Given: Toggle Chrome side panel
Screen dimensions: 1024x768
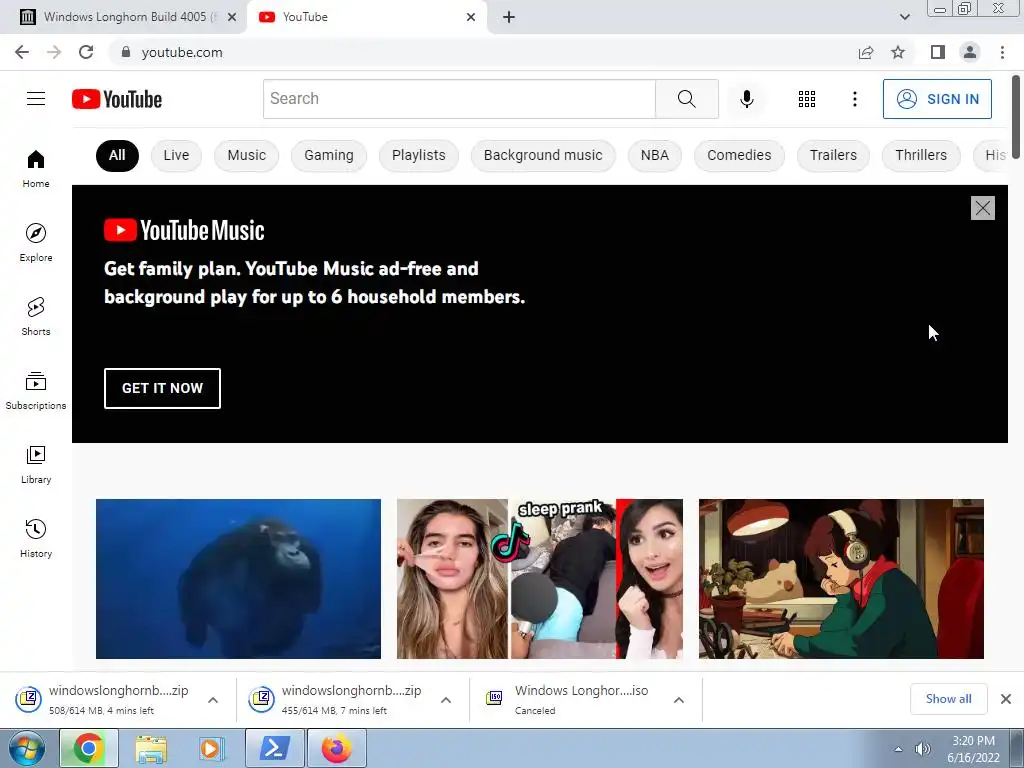Looking at the screenshot, I should [x=938, y=52].
